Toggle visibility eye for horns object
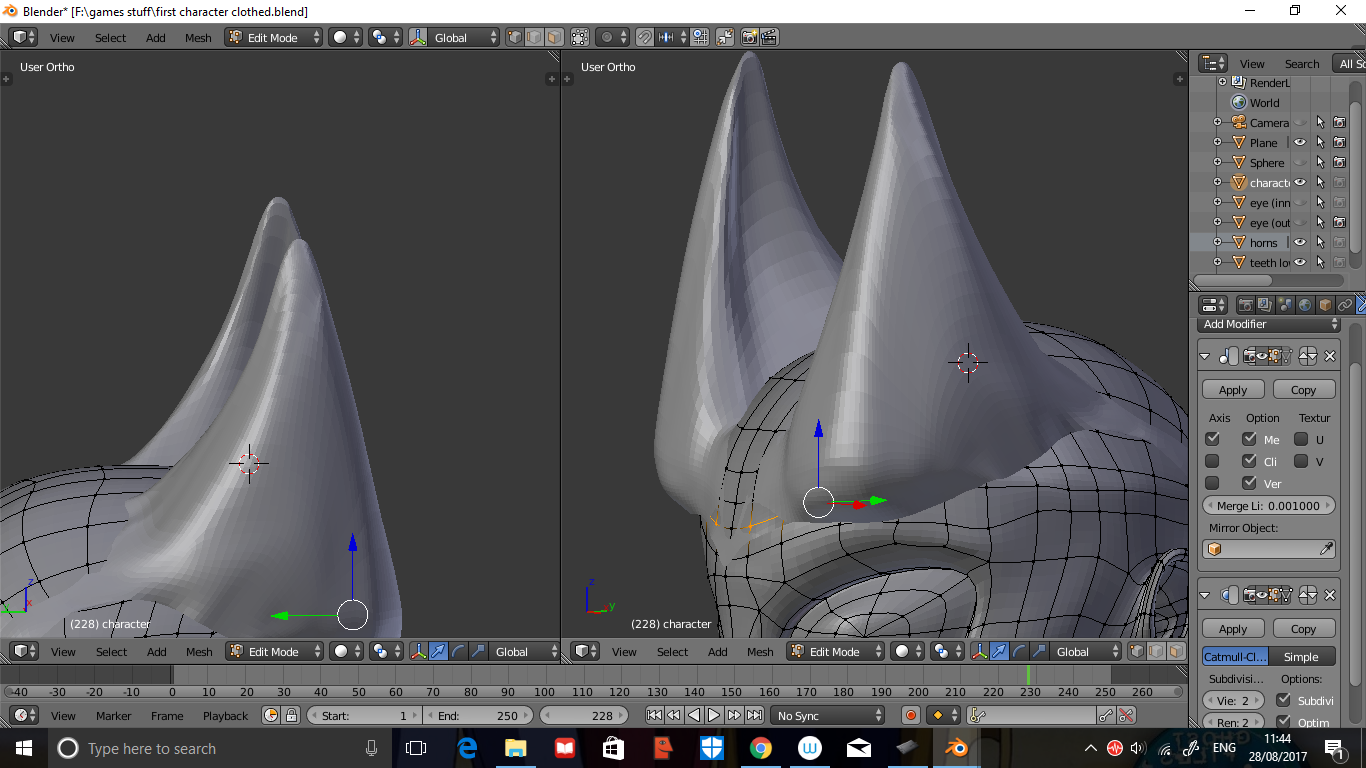 click(x=1300, y=242)
